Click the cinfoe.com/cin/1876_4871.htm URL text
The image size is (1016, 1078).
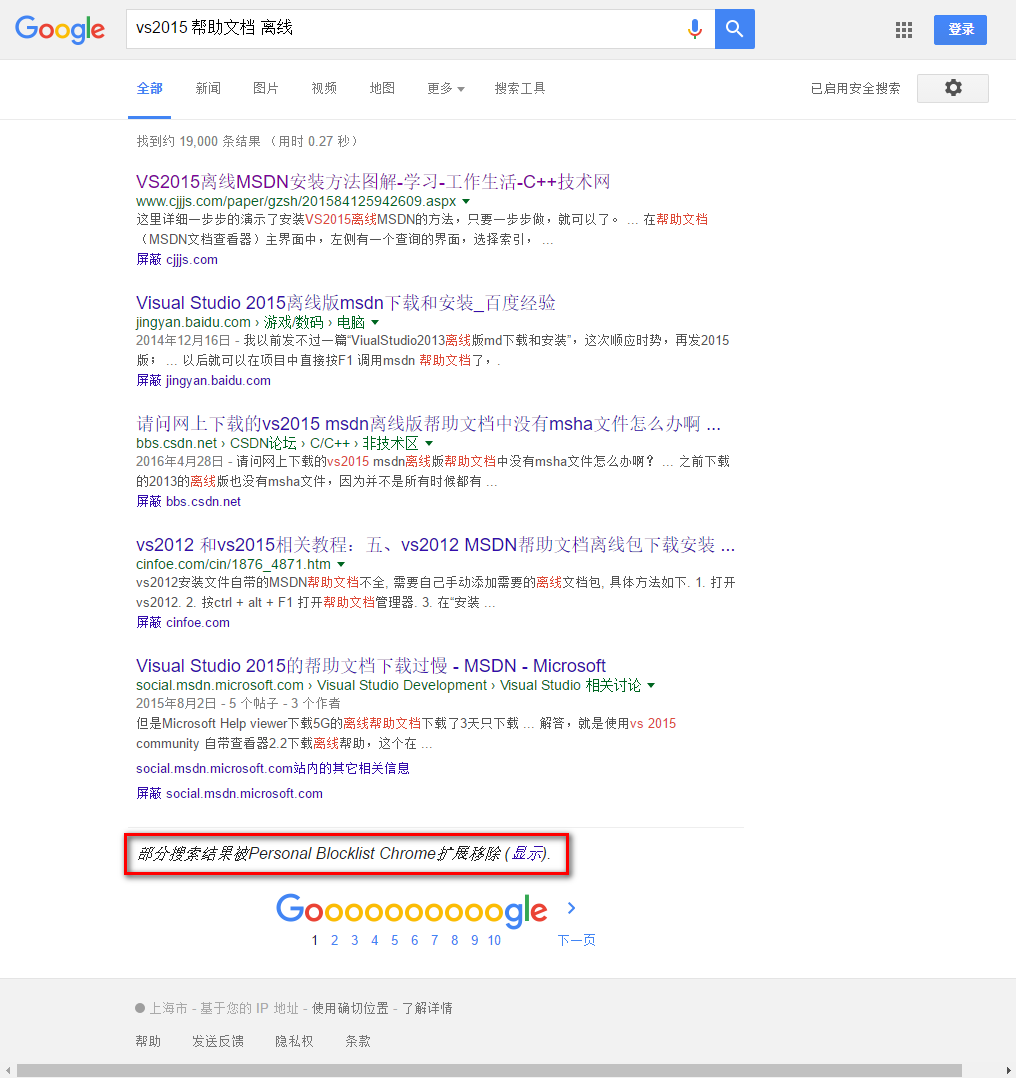pyautogui.click(x=233, y=564)
